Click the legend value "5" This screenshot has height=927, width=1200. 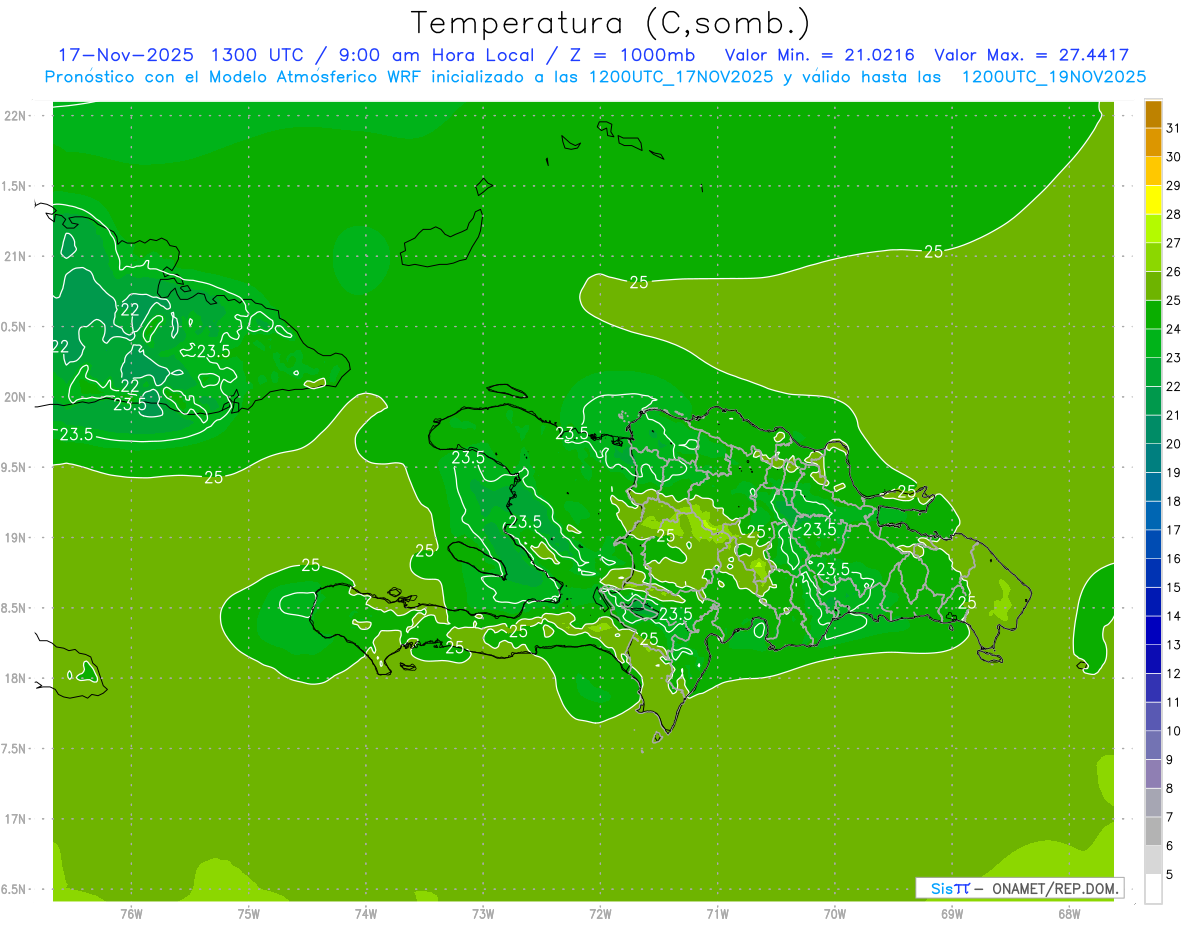1170,874
